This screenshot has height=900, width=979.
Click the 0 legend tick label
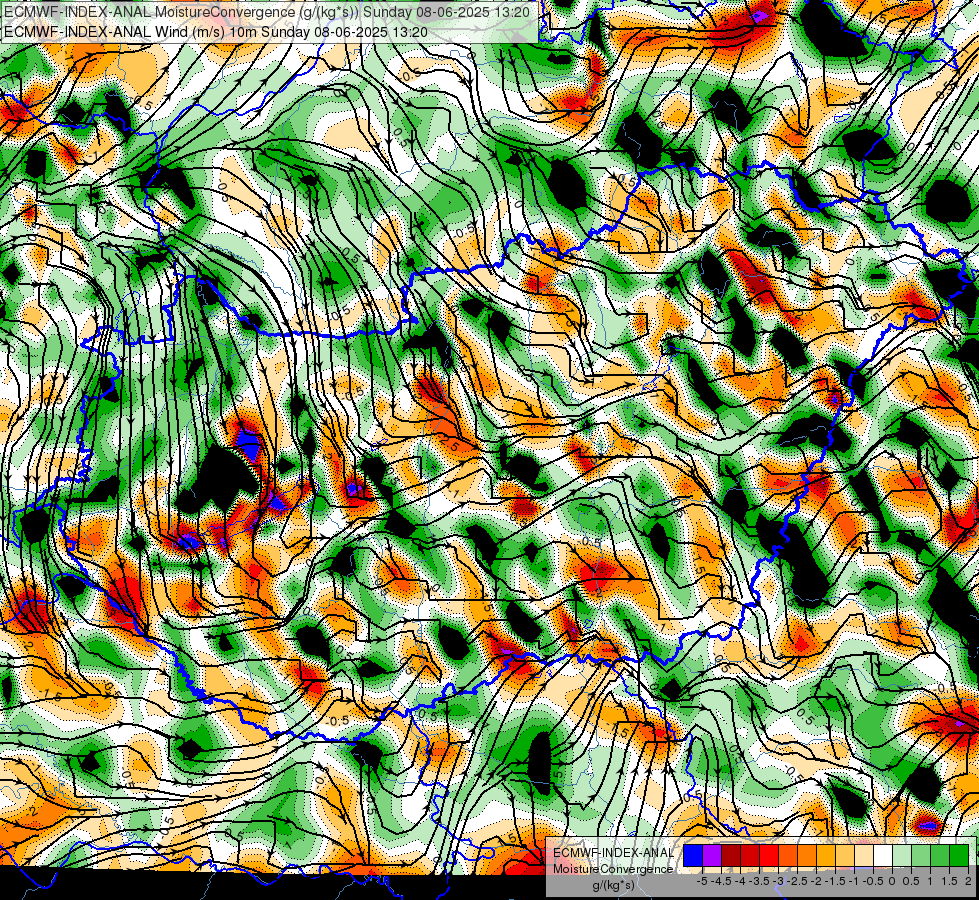tap(892, 881)
